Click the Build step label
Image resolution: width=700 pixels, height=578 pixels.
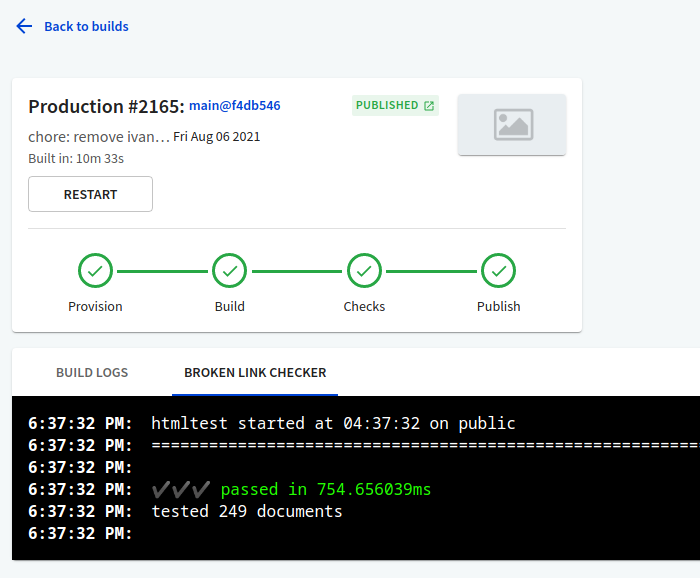click(229, 307)
